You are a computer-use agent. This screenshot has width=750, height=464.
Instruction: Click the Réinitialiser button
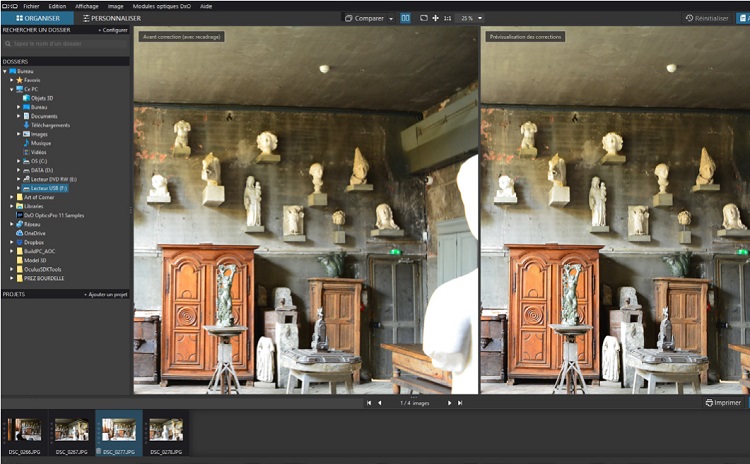tap(707, 18)
